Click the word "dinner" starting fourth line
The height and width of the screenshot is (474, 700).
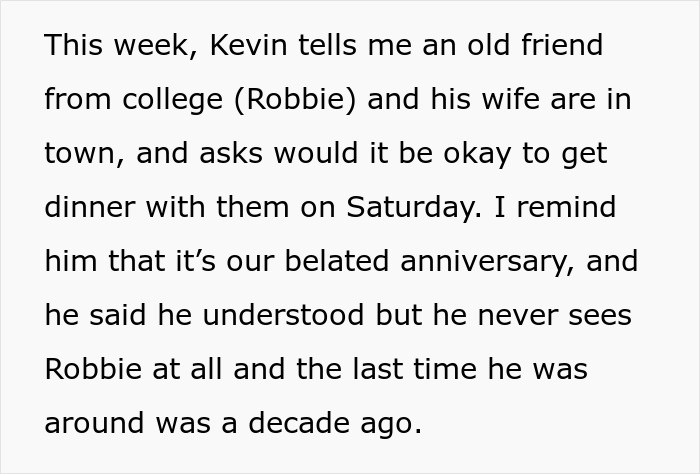(90, 207)
